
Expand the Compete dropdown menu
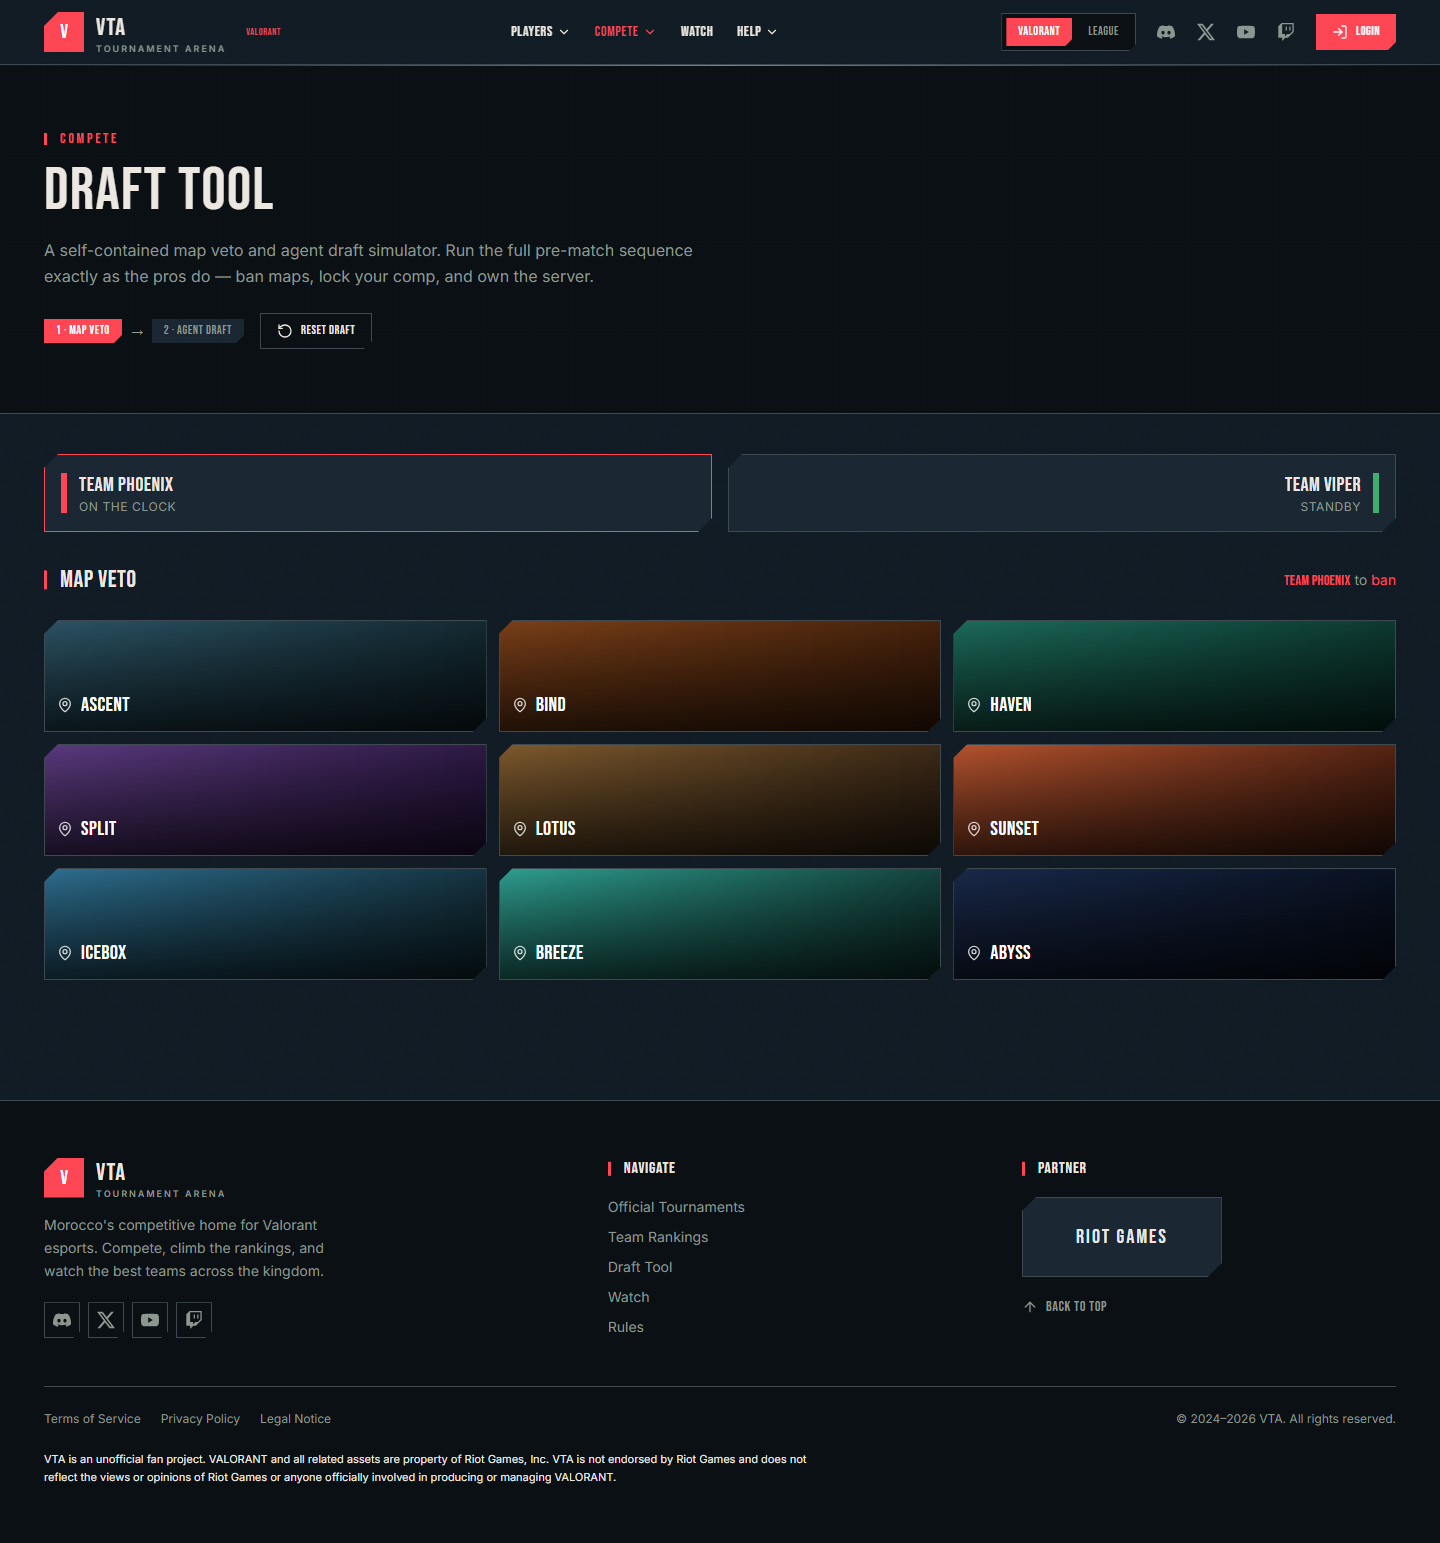pos(624,32)
